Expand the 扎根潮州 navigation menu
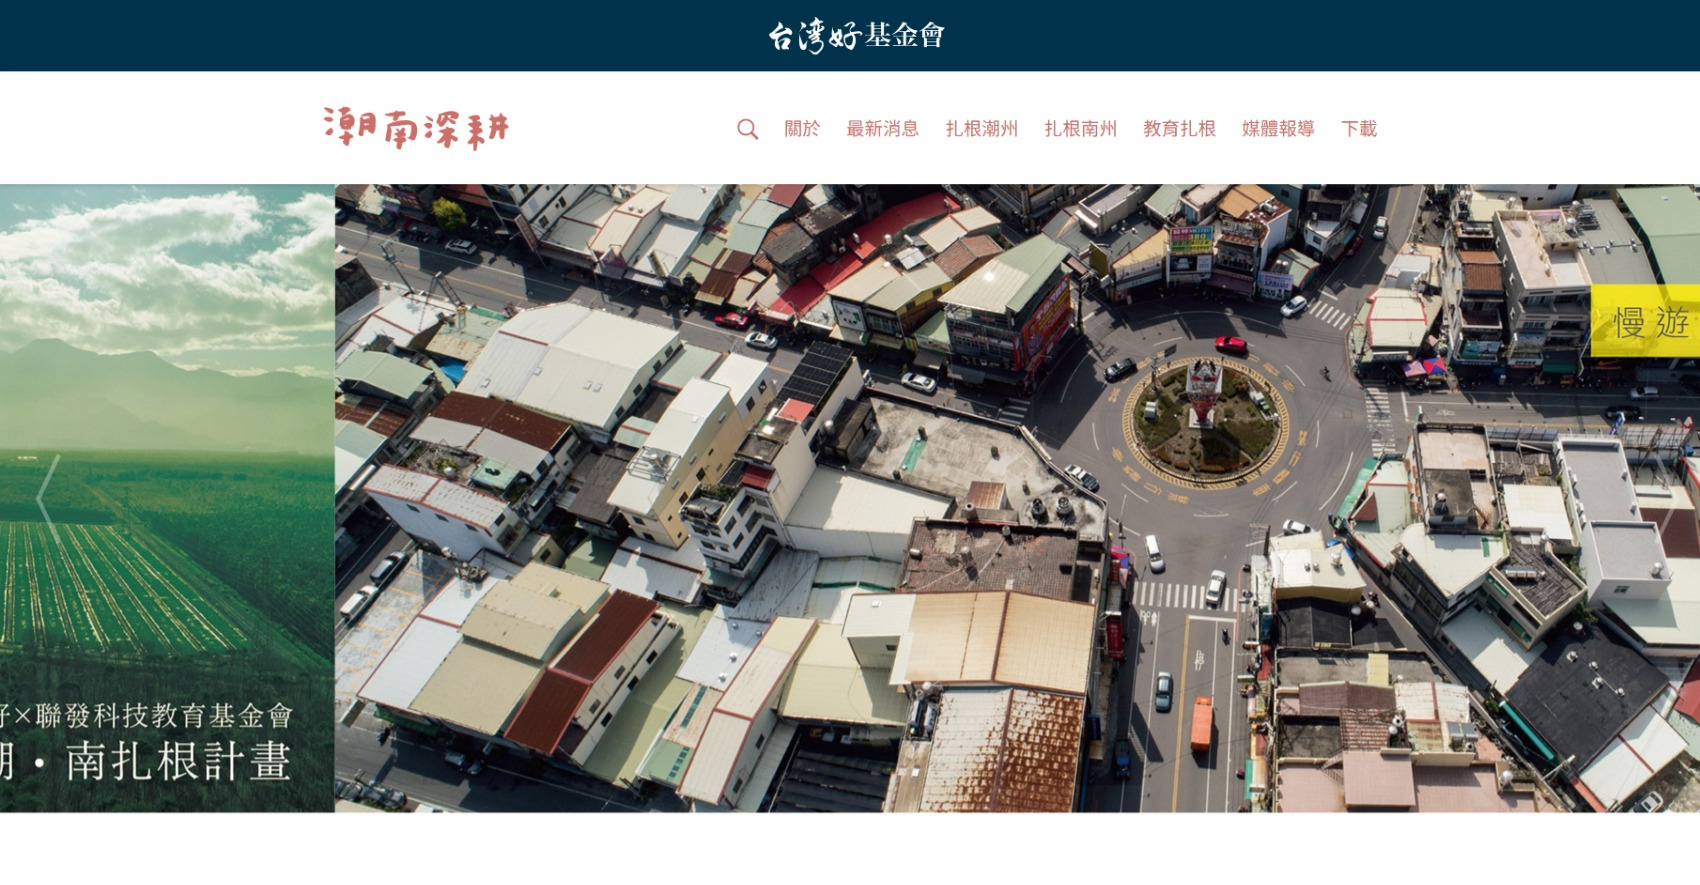Viewport: 1700px width, 885px height. point(981,129)
